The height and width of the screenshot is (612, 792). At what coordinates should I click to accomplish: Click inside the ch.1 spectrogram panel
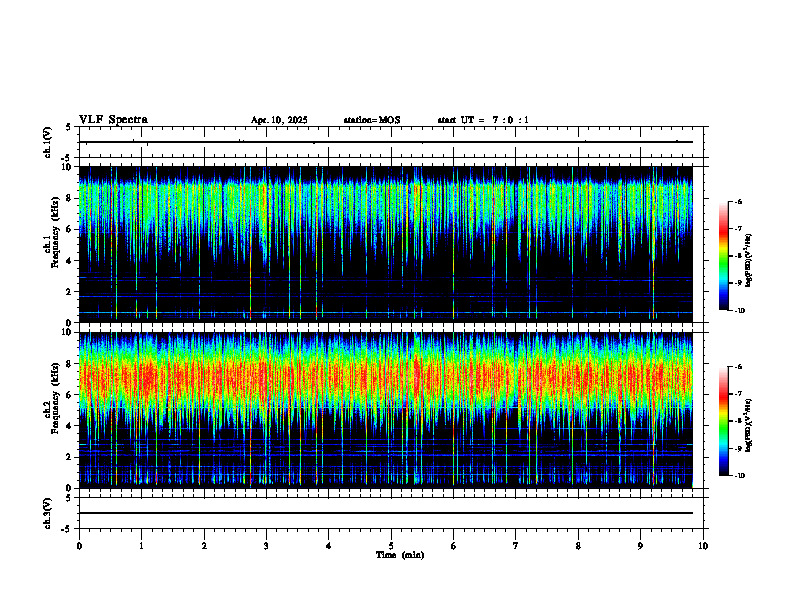click(386, 244)
